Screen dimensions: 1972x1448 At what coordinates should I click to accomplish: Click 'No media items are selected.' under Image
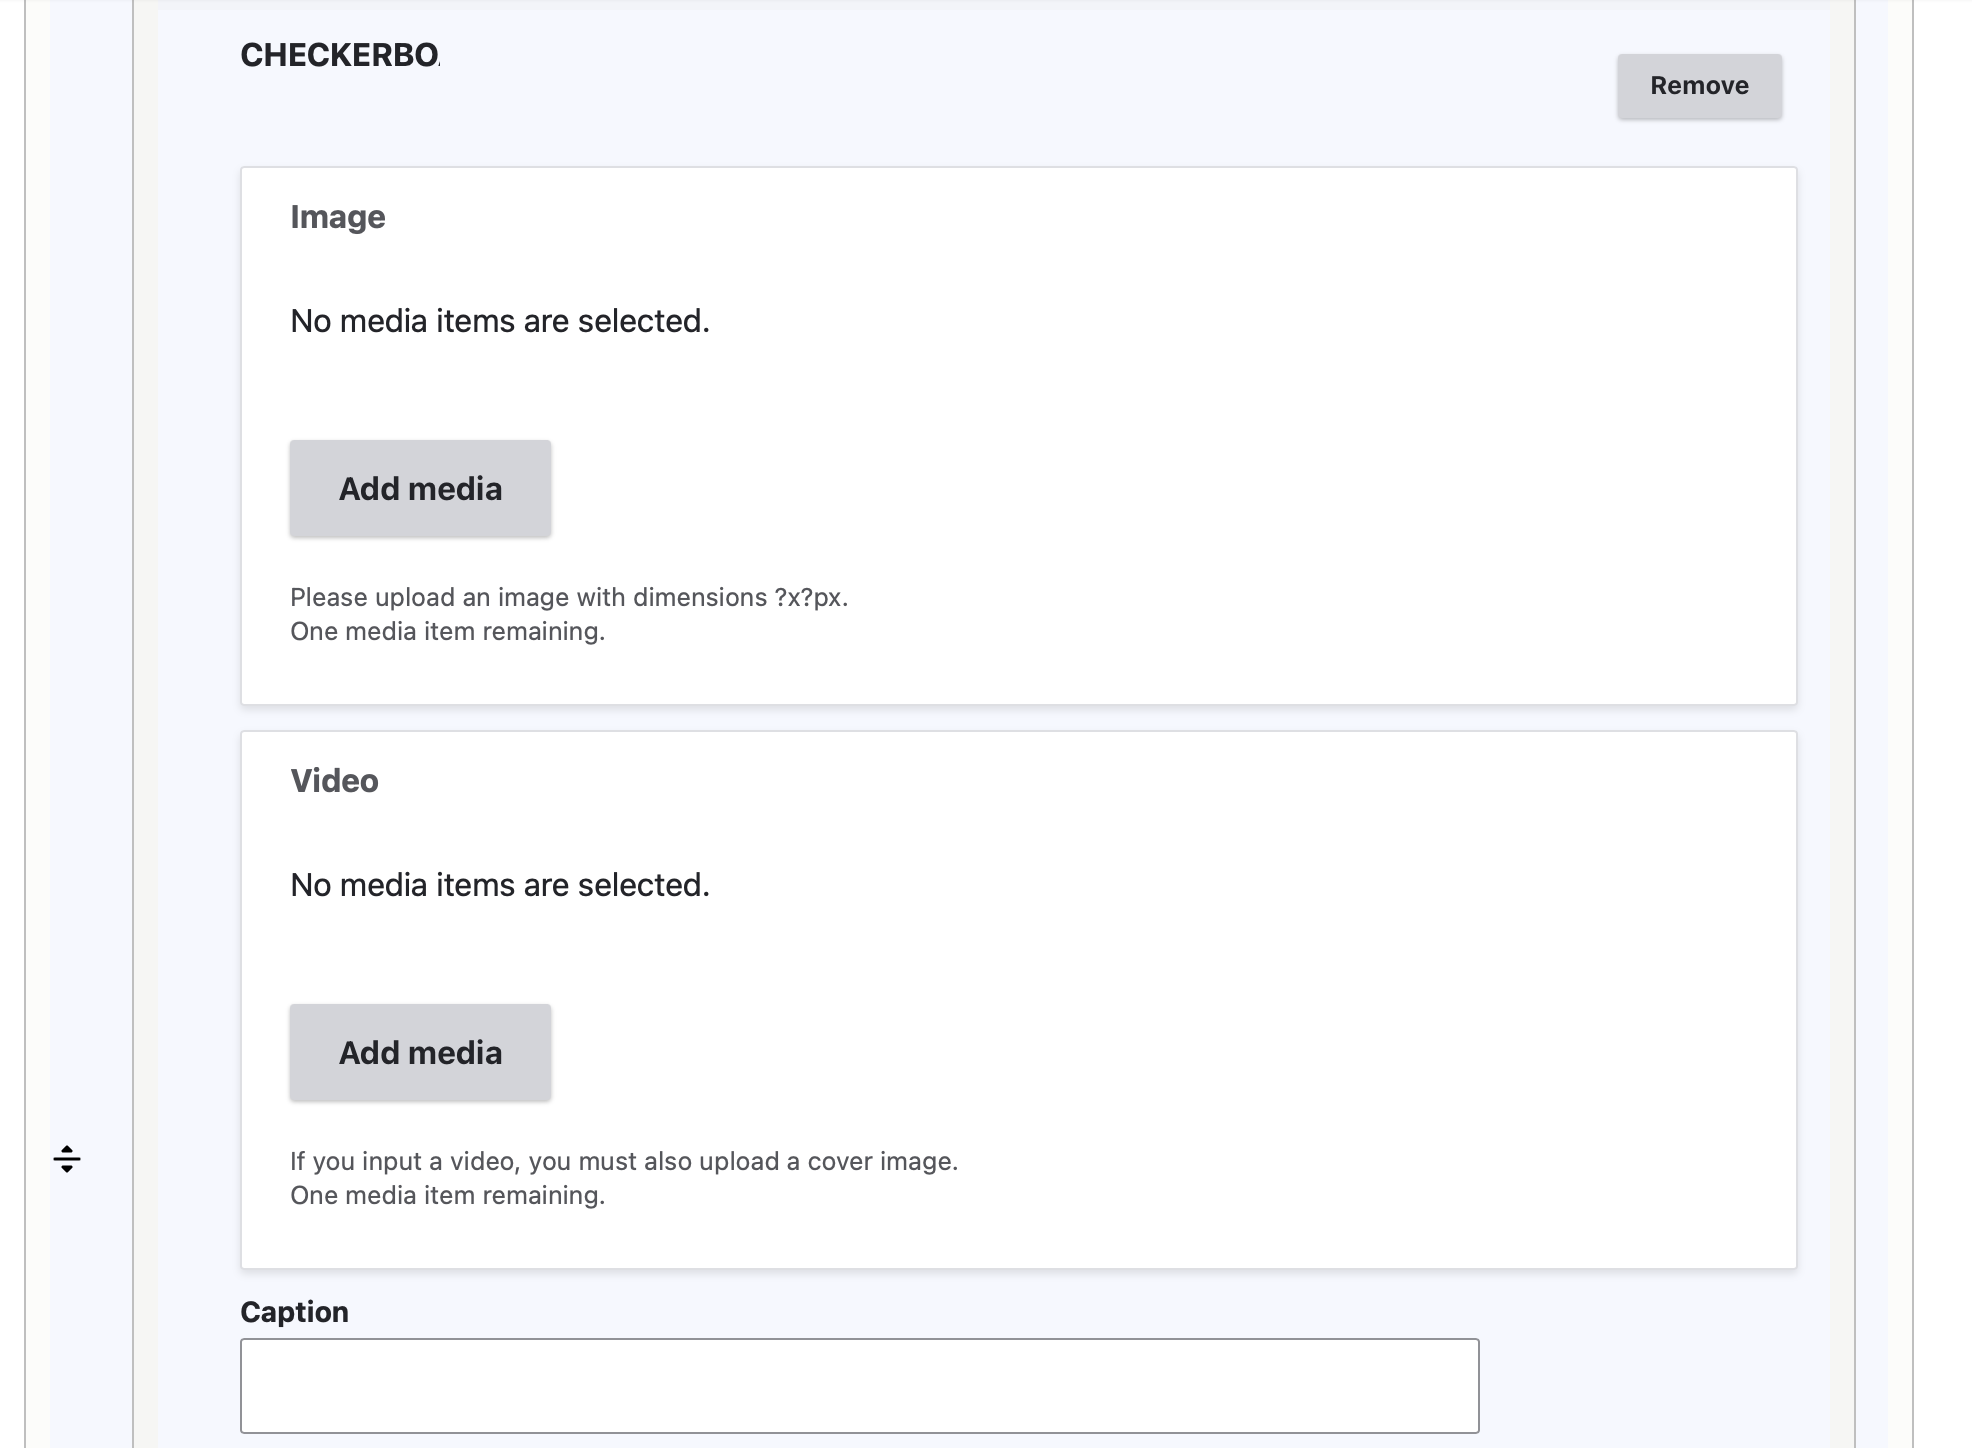(500, 321)
